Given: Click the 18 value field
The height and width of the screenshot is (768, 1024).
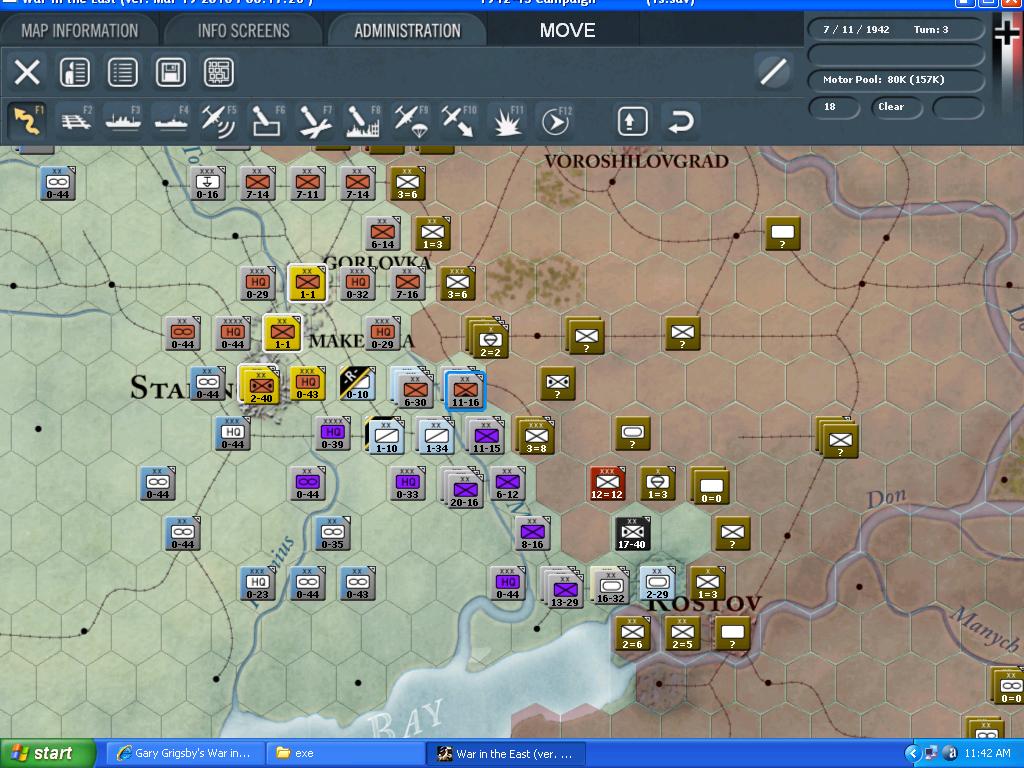Looking at the screenshot, I should tap(833, 106).
